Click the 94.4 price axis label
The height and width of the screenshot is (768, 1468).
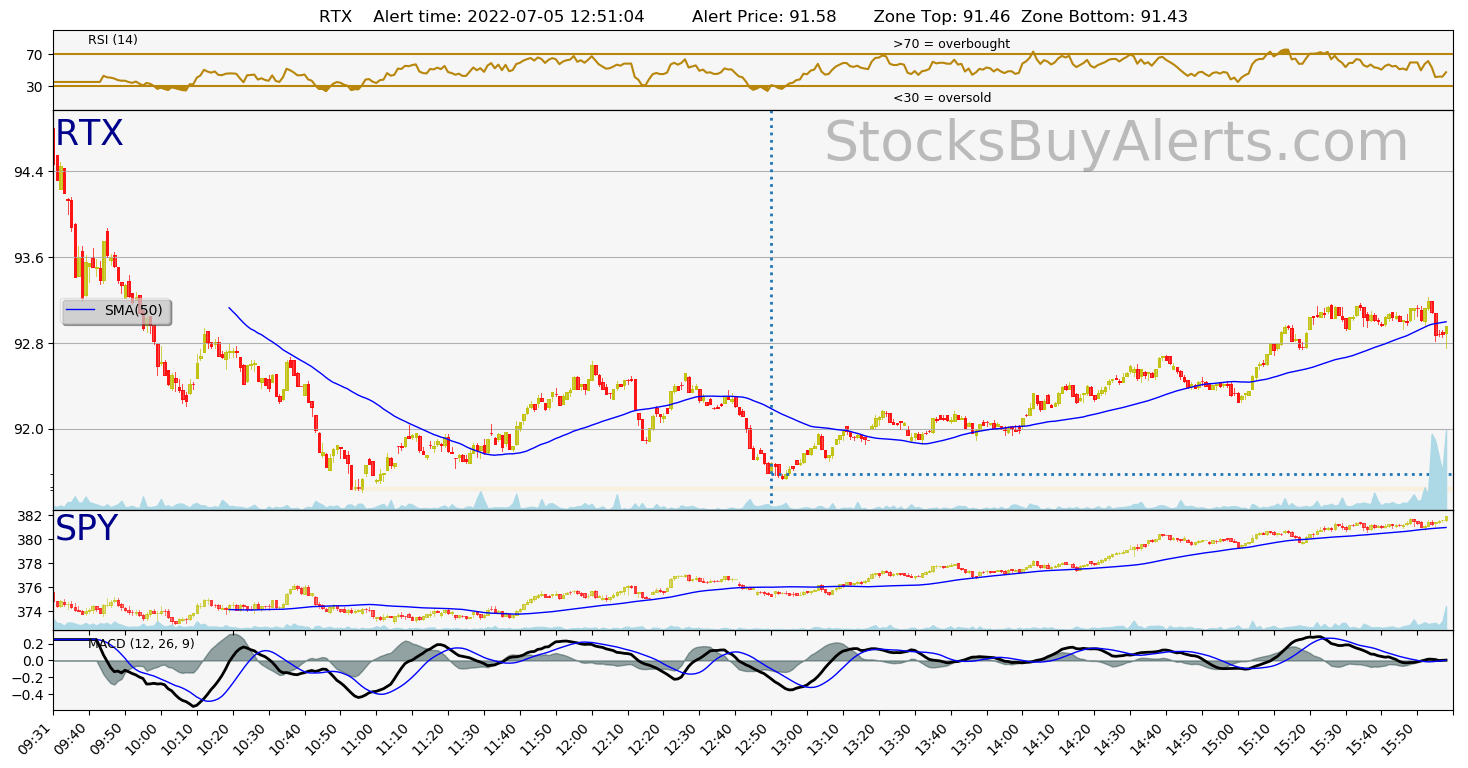[27, 172]
